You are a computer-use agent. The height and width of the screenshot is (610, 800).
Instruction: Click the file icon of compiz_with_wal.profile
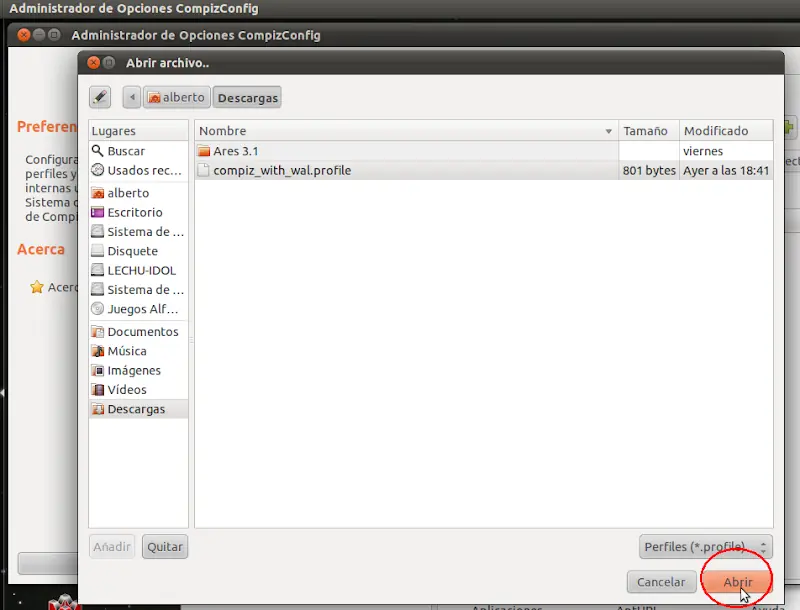[203, 170]
